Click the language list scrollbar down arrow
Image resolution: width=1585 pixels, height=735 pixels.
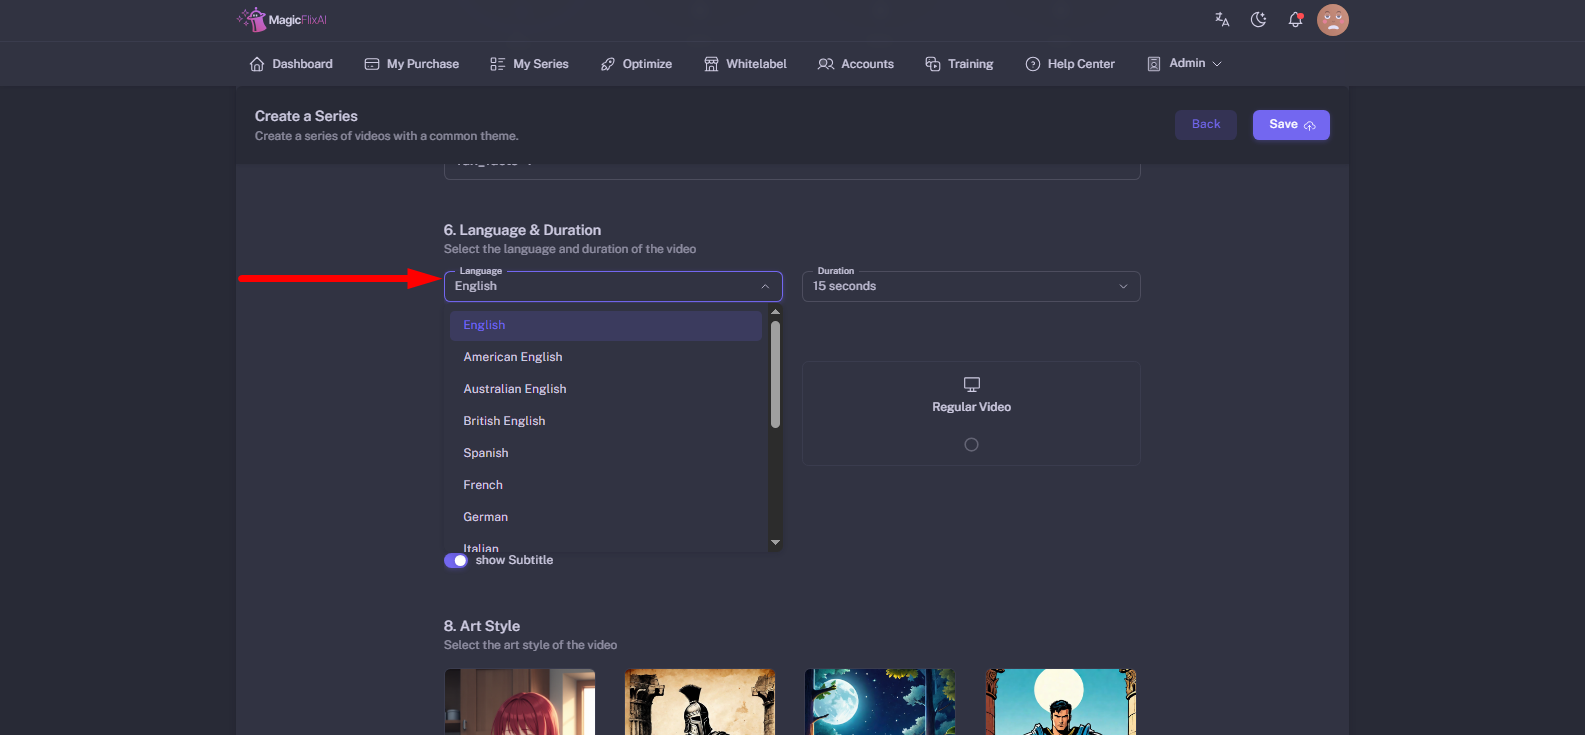775,543
